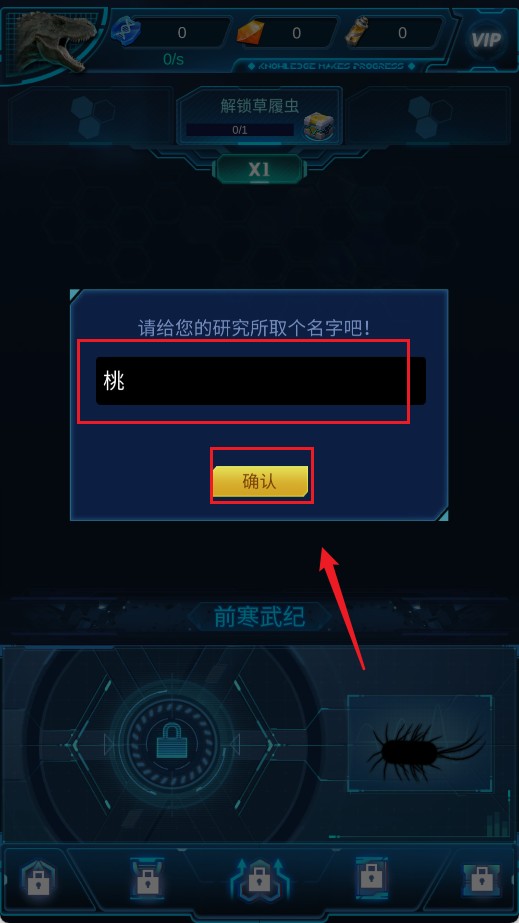Expand the 前寒武纪 era banner
Screen dimensions: 519x923
point(260,616)
